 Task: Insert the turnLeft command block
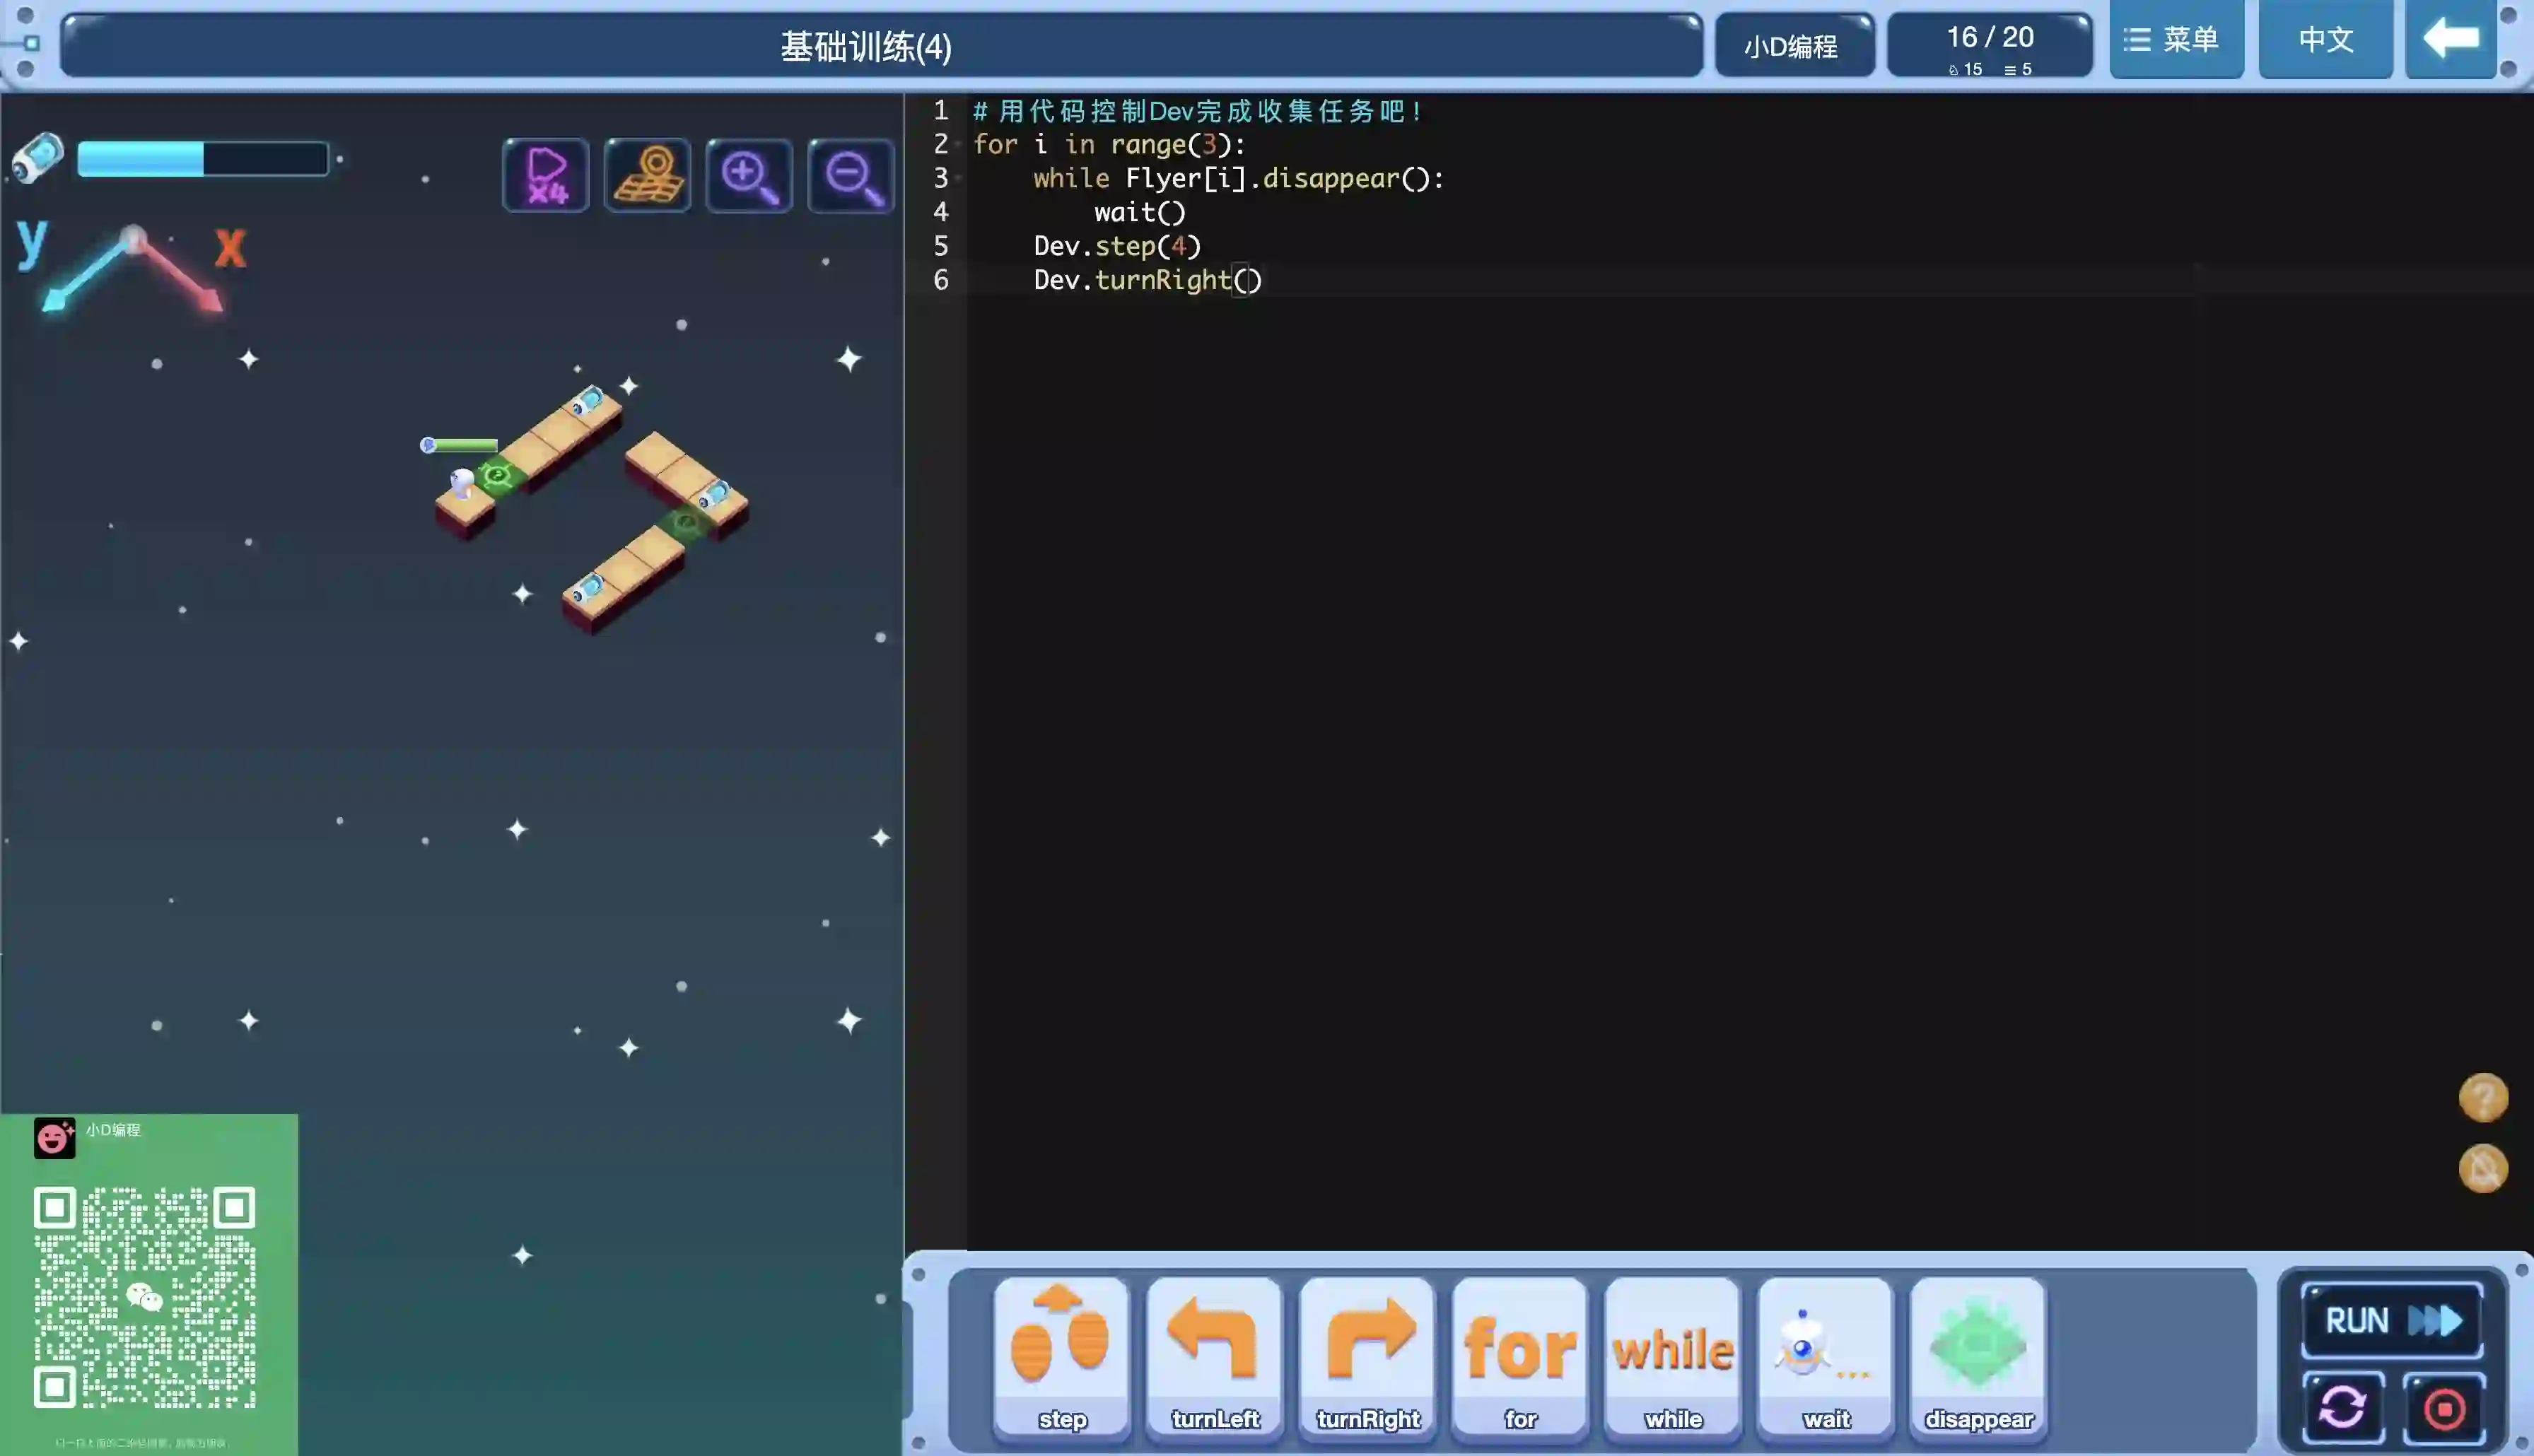click(x=1214, y=1356)
